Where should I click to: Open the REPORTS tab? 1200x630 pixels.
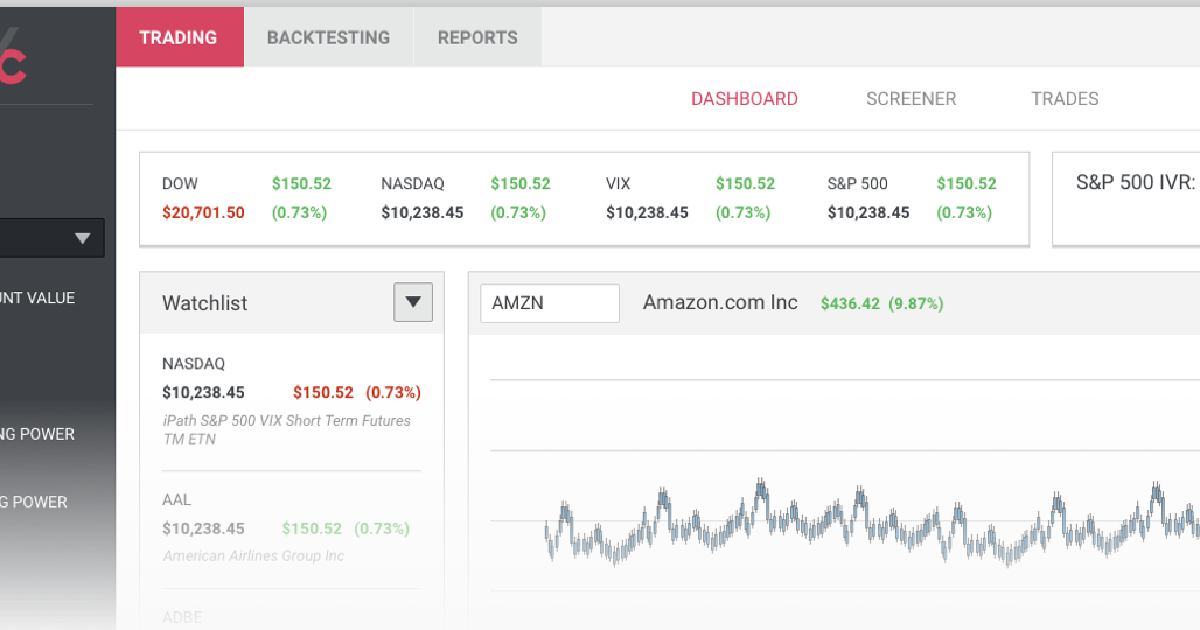[477, 37]
